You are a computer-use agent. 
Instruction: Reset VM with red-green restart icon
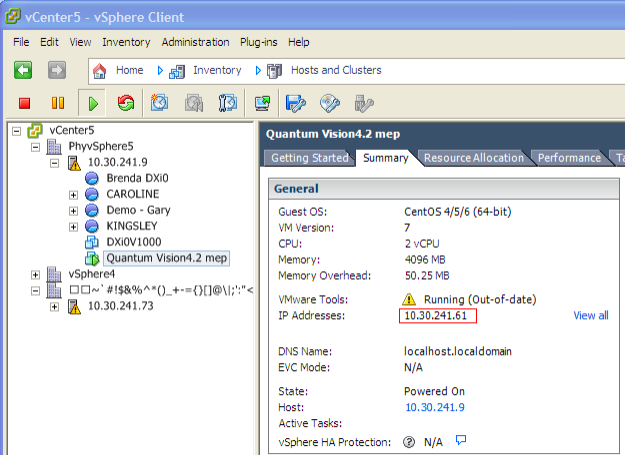[x=126, y=104]
